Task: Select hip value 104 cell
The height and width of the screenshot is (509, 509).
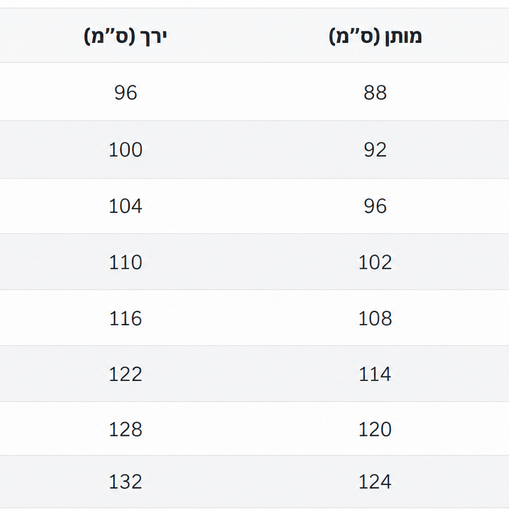Action: point(125,206)
